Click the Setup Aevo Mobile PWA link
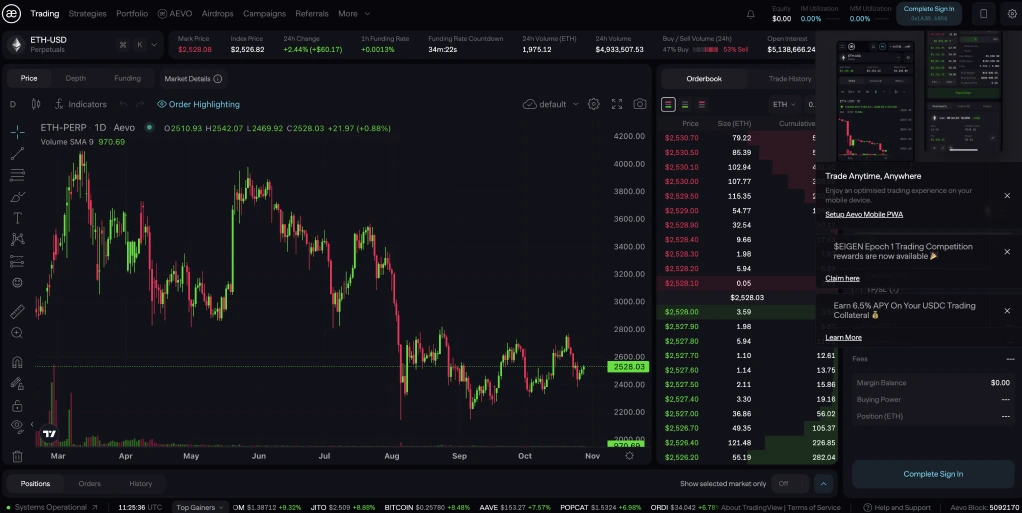Screen dimensions: 1022x513 pyautogui.click(x=864, y=214)
